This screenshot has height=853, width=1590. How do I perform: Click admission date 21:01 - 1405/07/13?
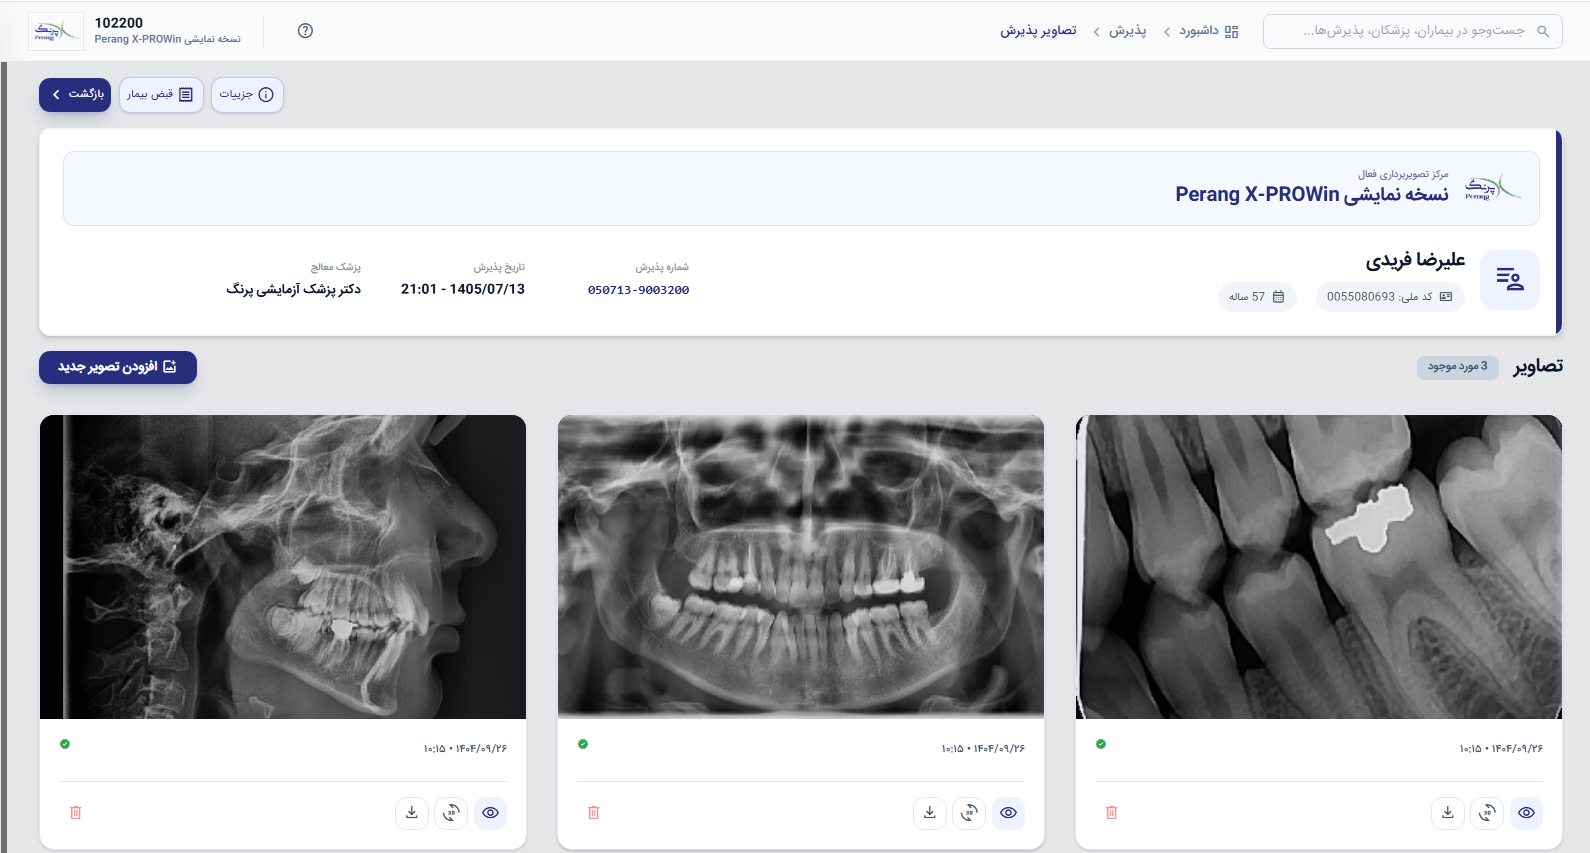coord(463,289)
